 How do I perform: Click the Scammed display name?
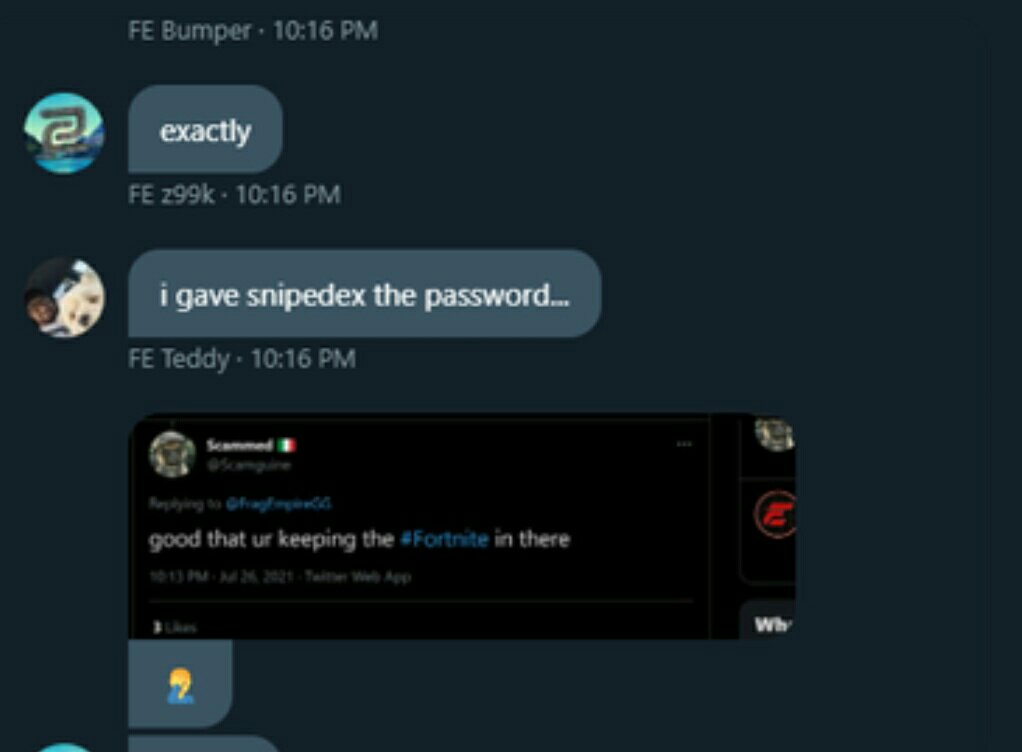click(x=239, y=446)
